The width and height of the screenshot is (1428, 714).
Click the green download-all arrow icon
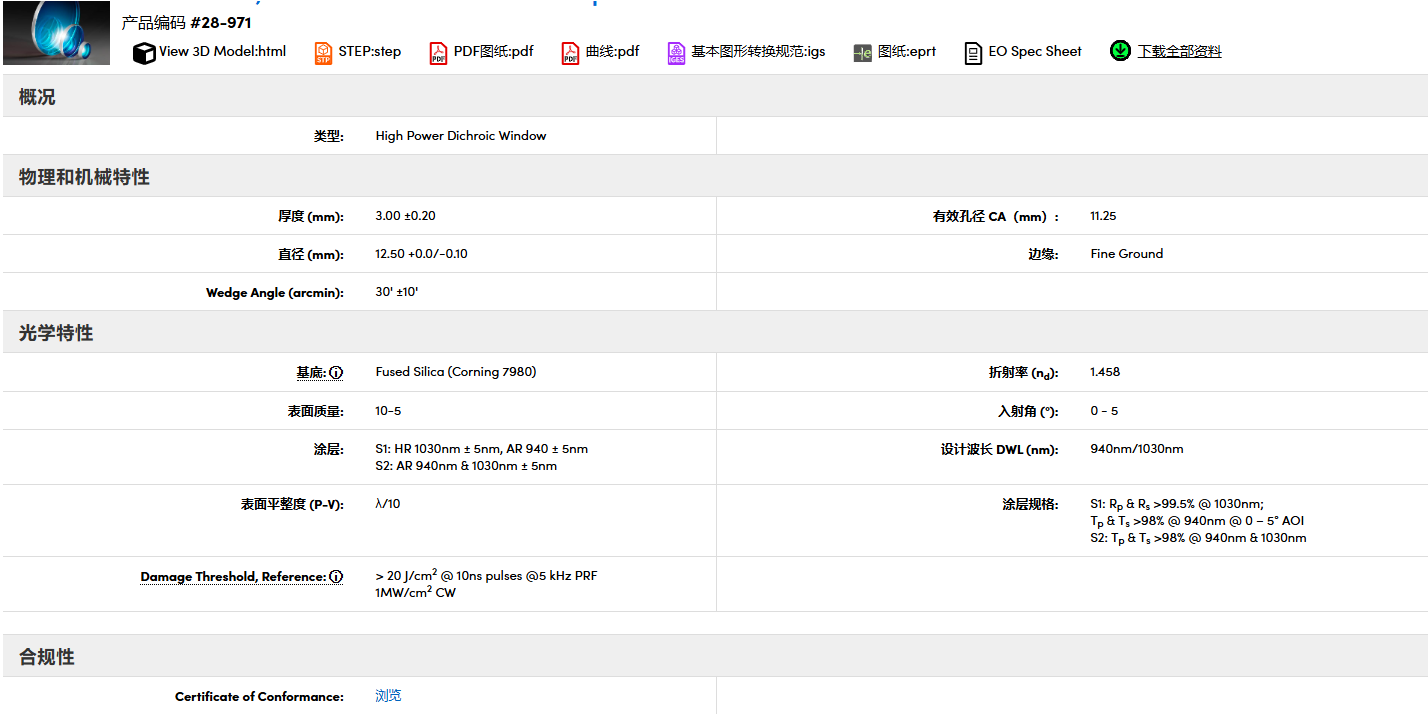click(x=1120, y=50)
